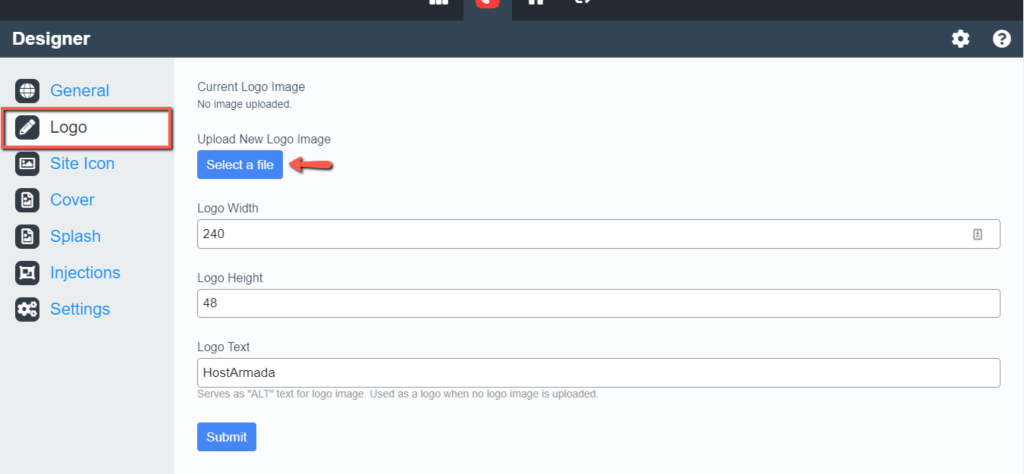1024x474 pixels.
Task: Click the "Current Logo Image" label
Action: click(x=251, y=86)
